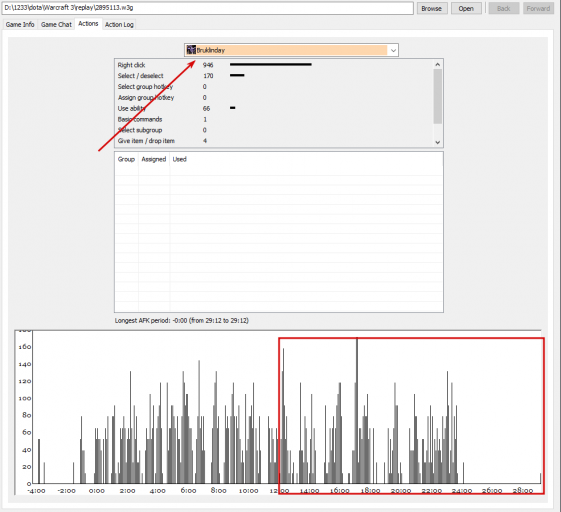The width and height of the screenshot is (561, 512).
Task: Click the Back button
Action: click(503, 8)
